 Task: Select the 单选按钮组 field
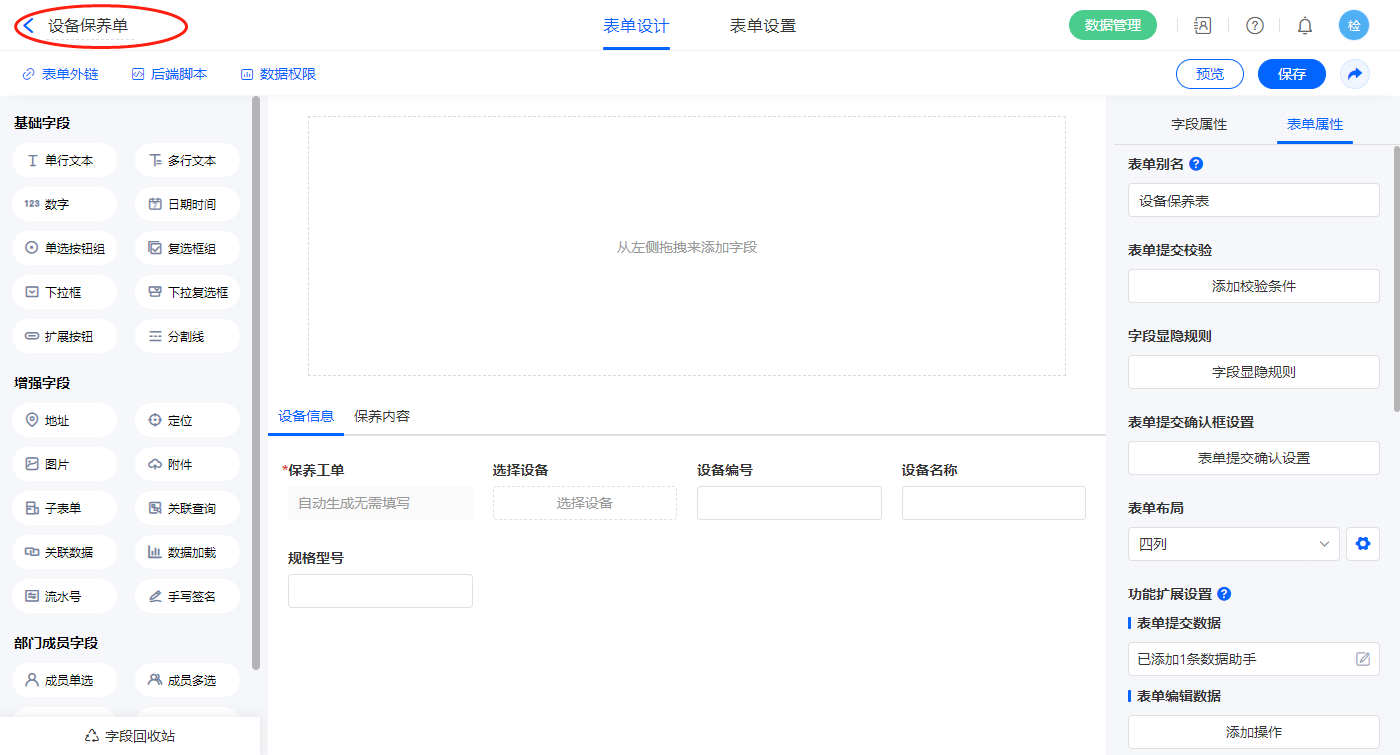(x=65, y=248)
